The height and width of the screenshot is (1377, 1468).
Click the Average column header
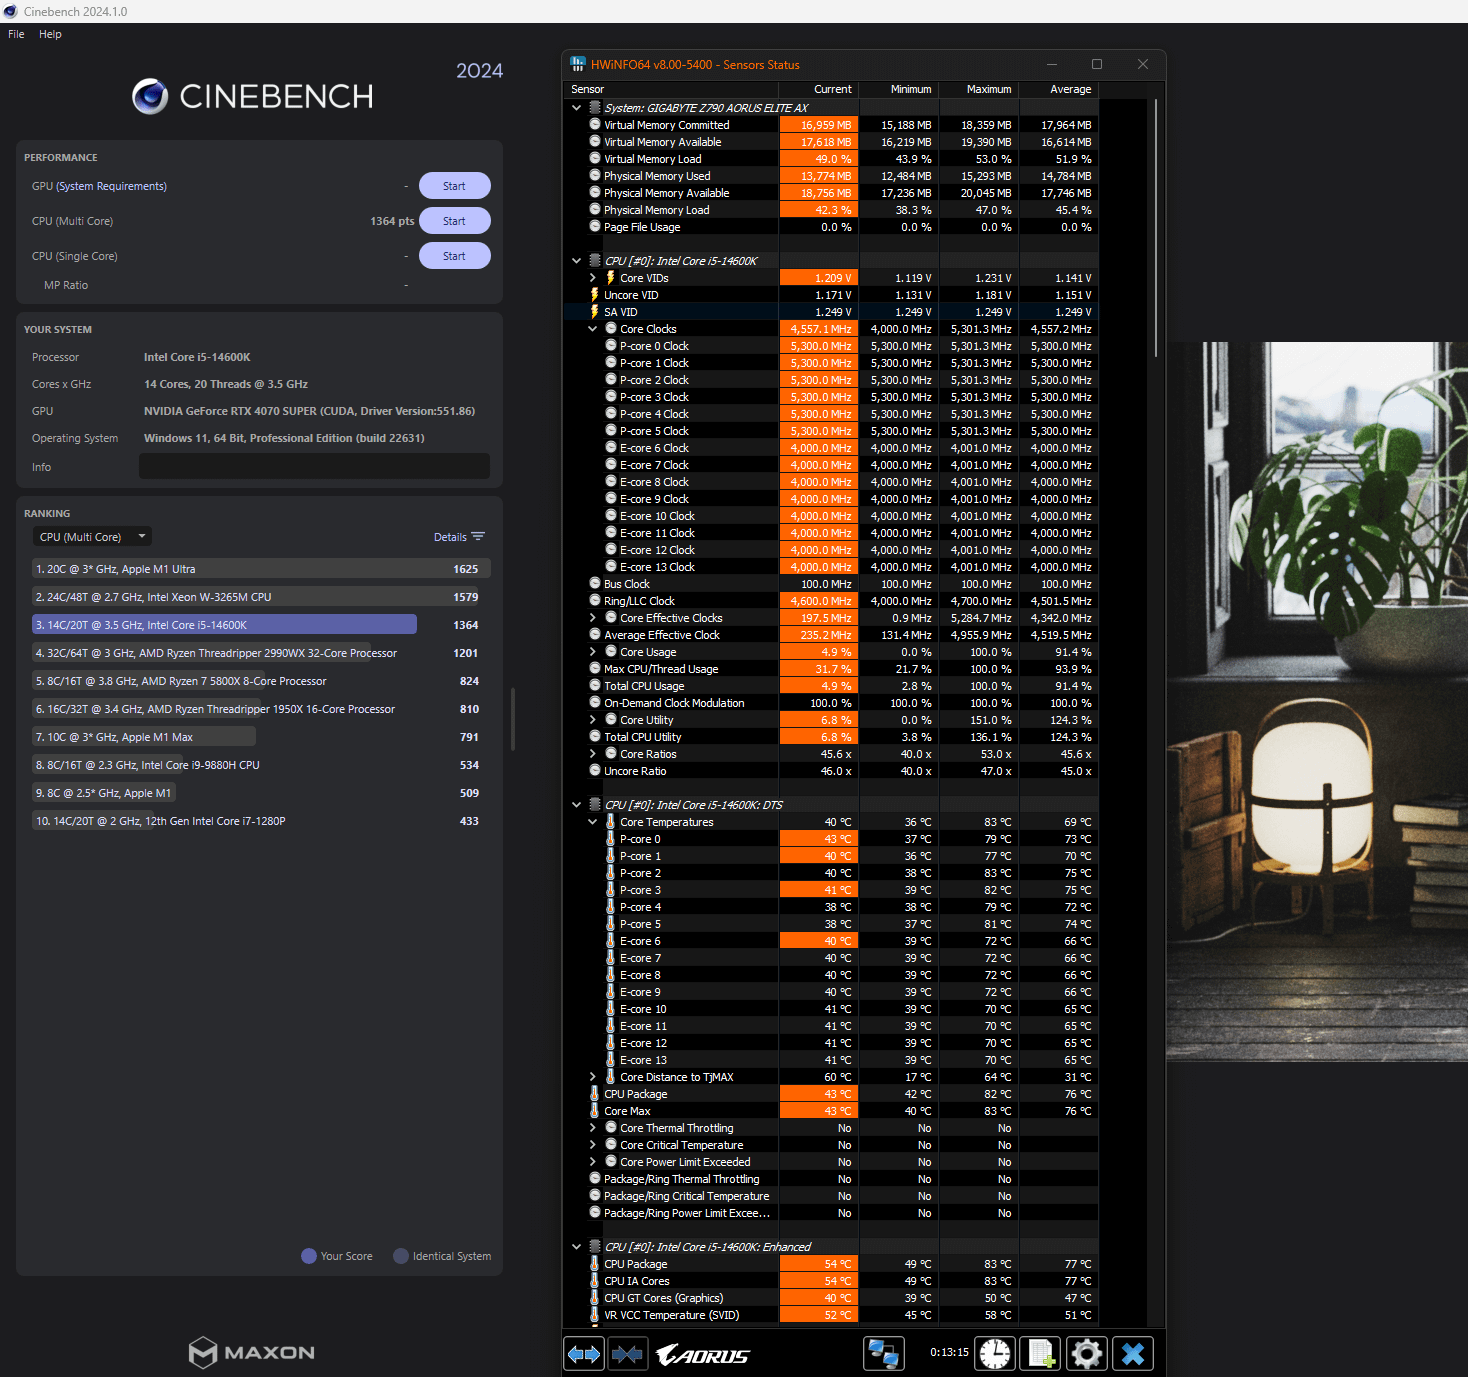pos(1059,89)
